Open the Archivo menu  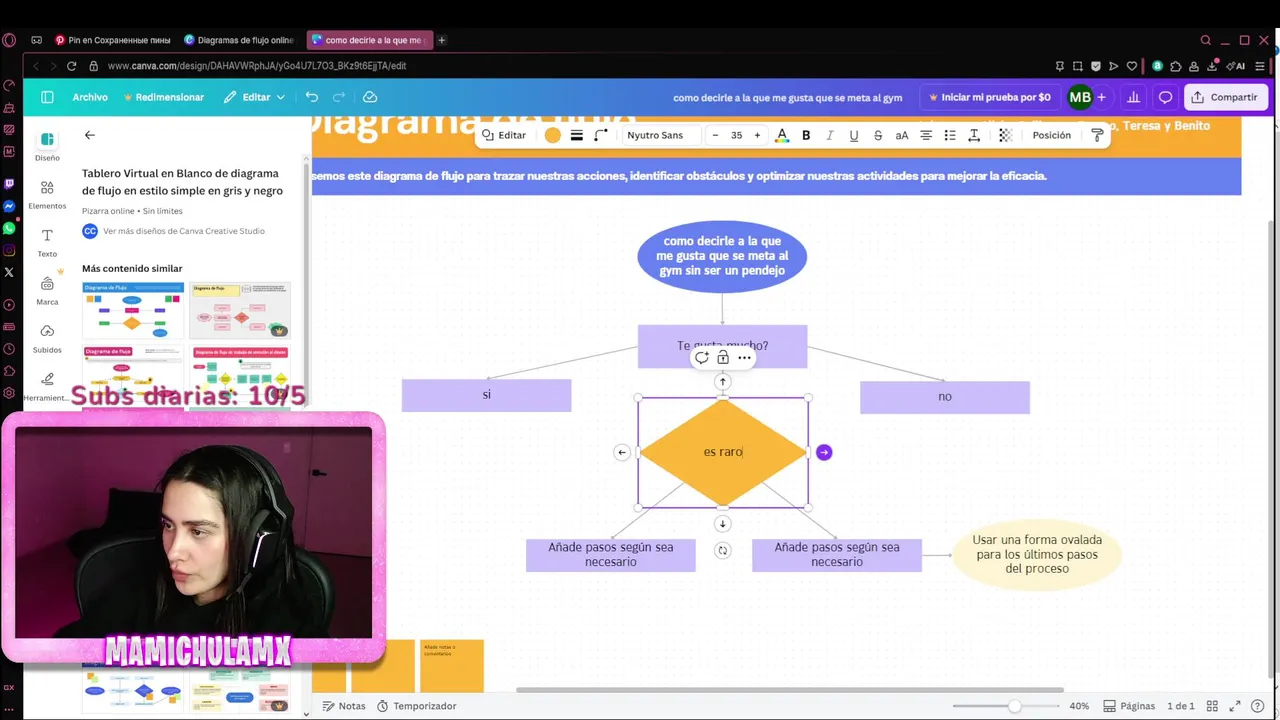click(x=90, y=97)
